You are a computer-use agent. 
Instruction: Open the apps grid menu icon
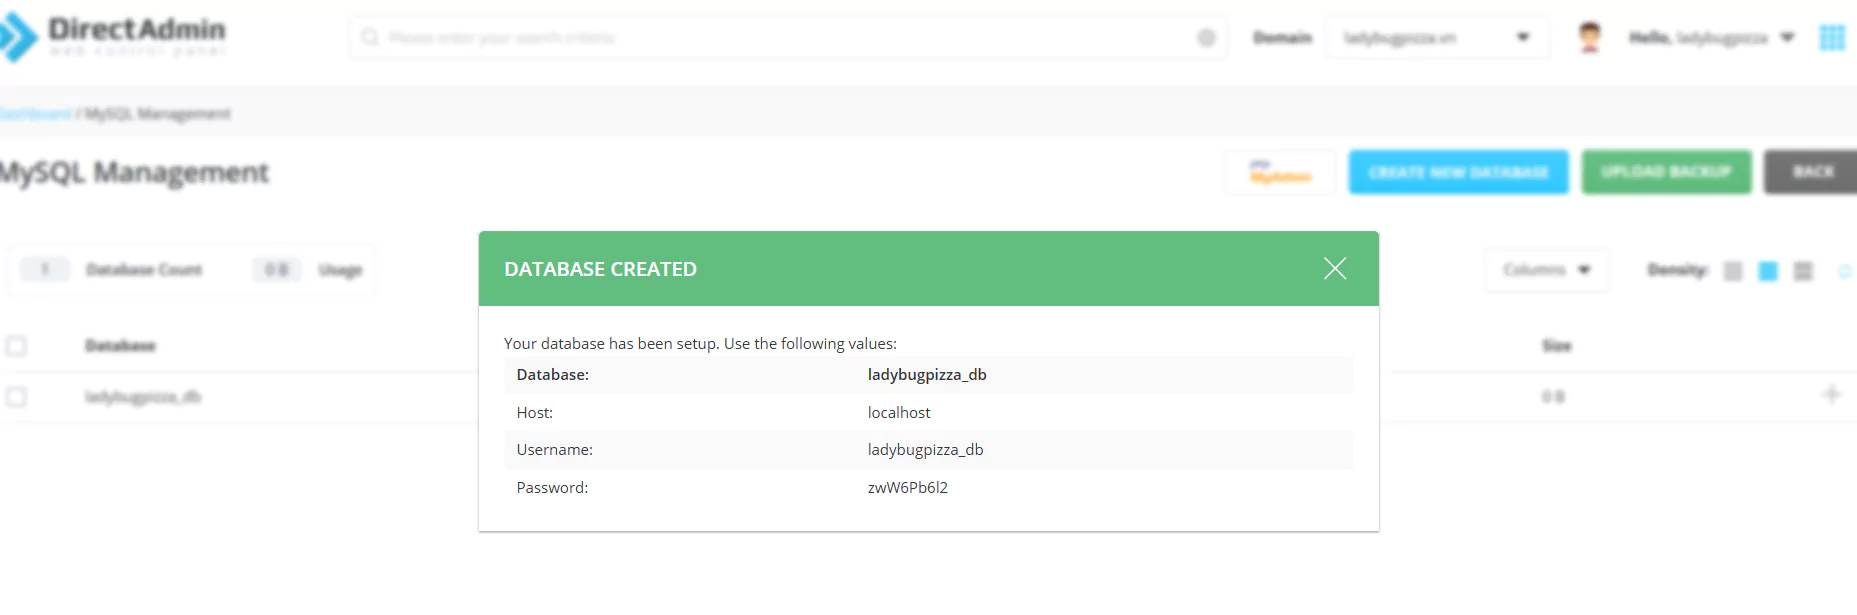(x=1832, y=38)
